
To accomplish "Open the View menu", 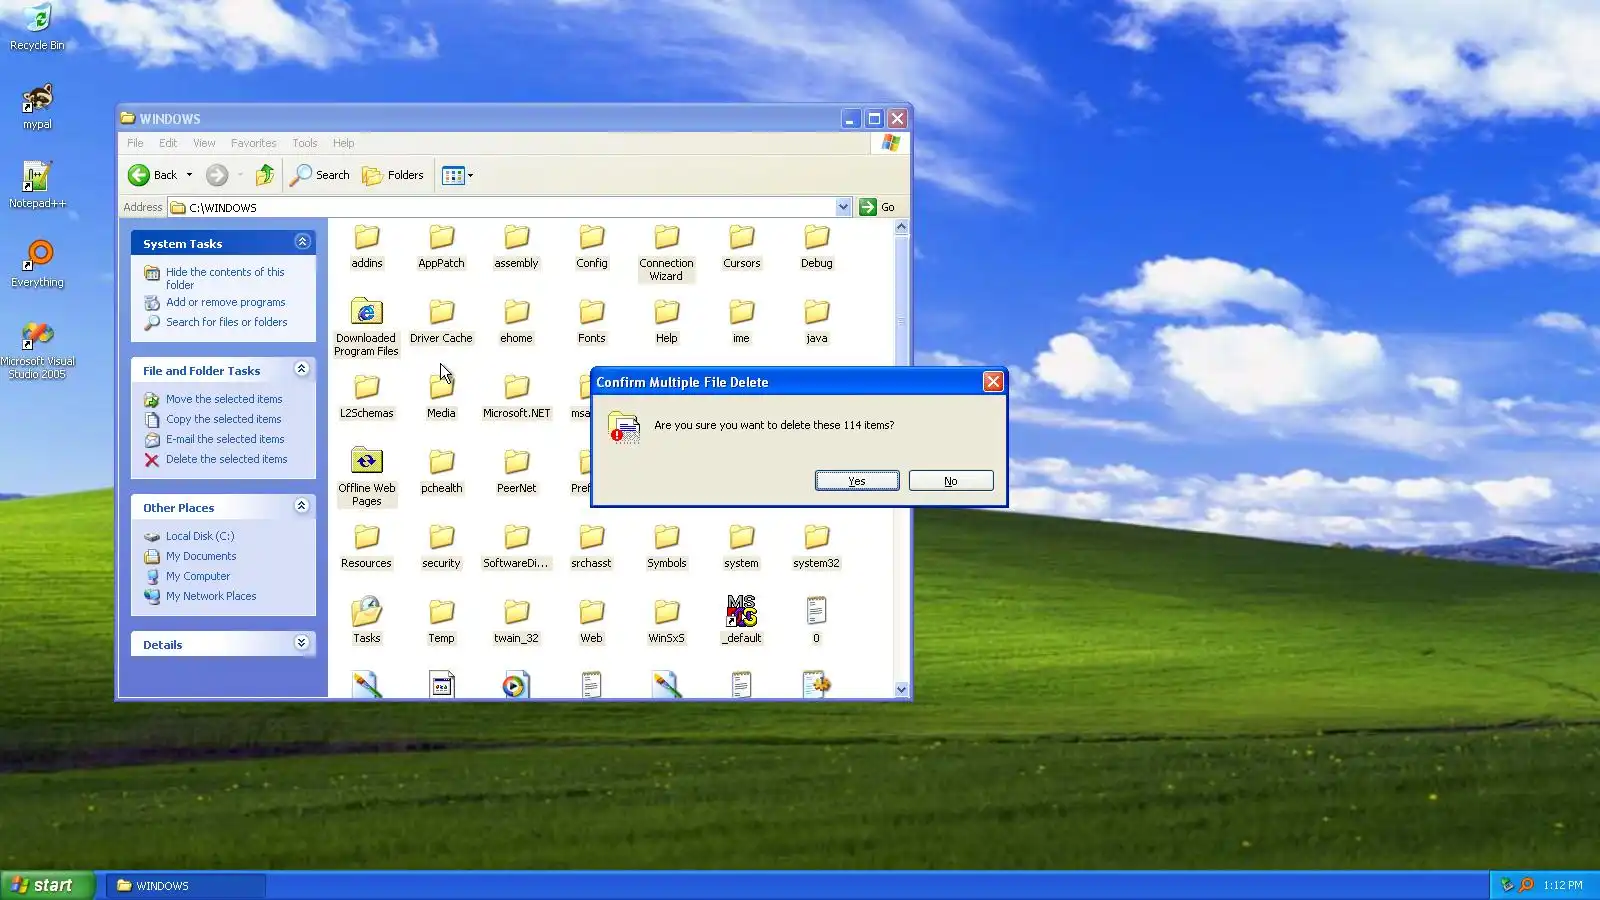I will point(204,143).
